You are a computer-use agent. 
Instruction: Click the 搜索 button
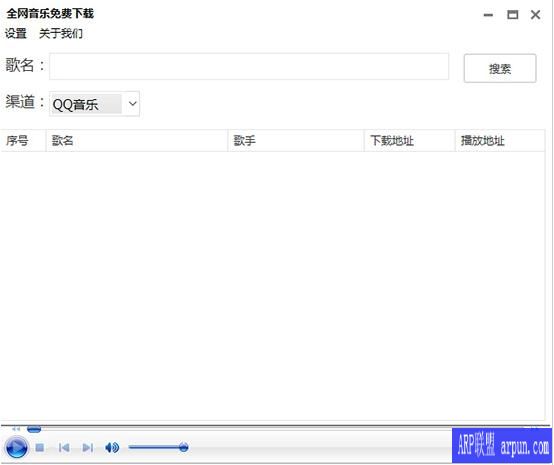pos(500,68)
